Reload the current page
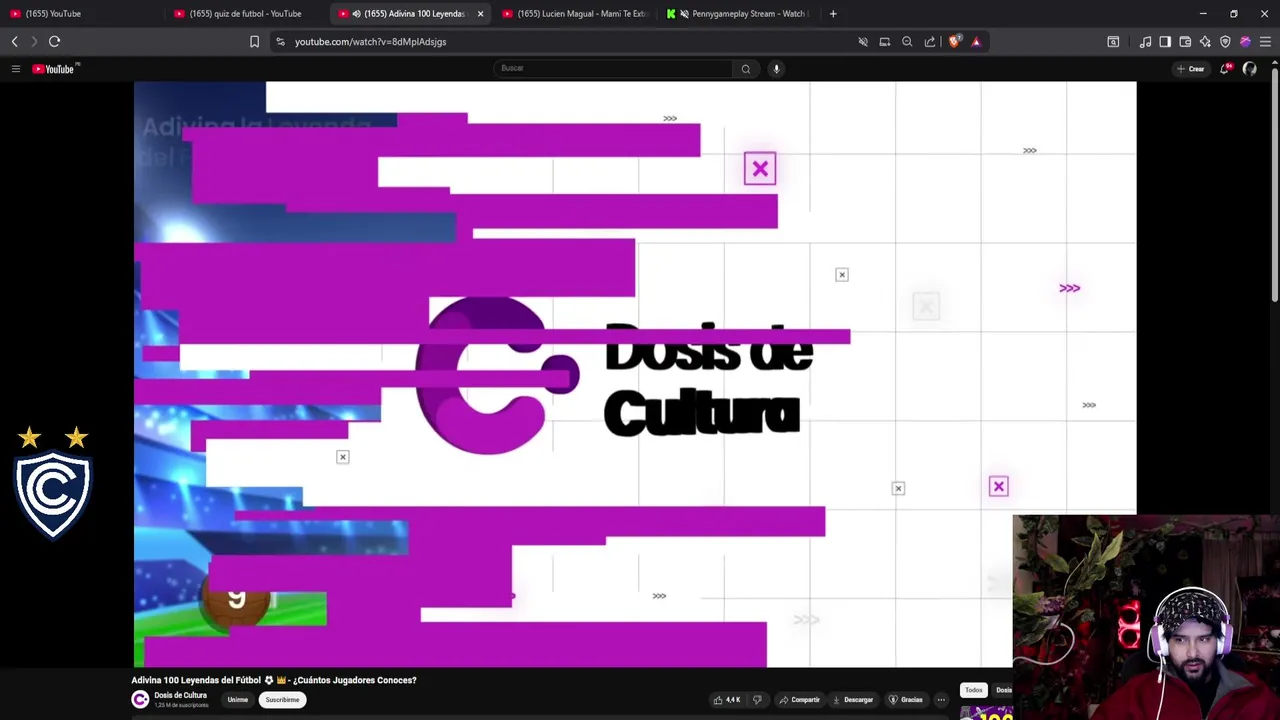 click(54, 41)
